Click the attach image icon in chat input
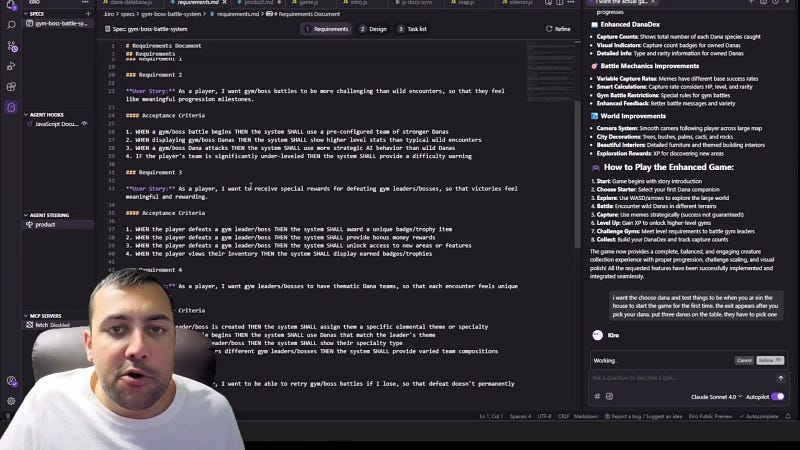 click(609, 396)
